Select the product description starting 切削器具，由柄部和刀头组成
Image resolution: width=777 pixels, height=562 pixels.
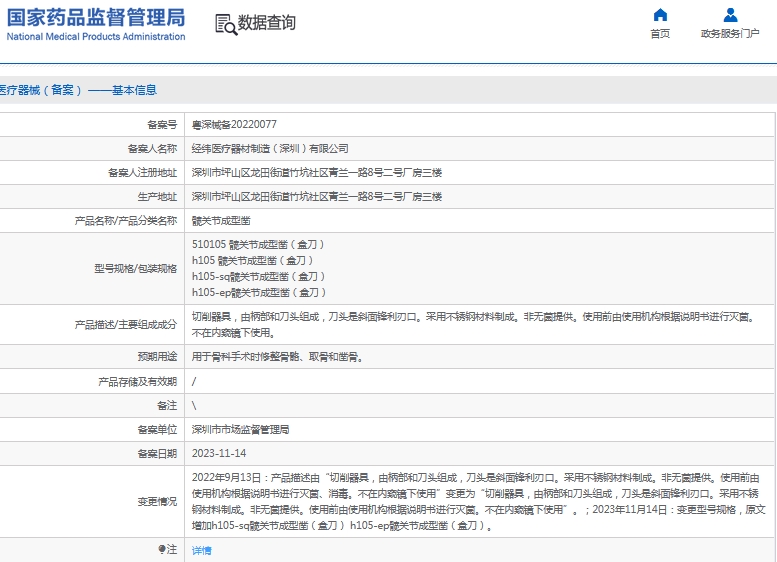tap(473, 325)
